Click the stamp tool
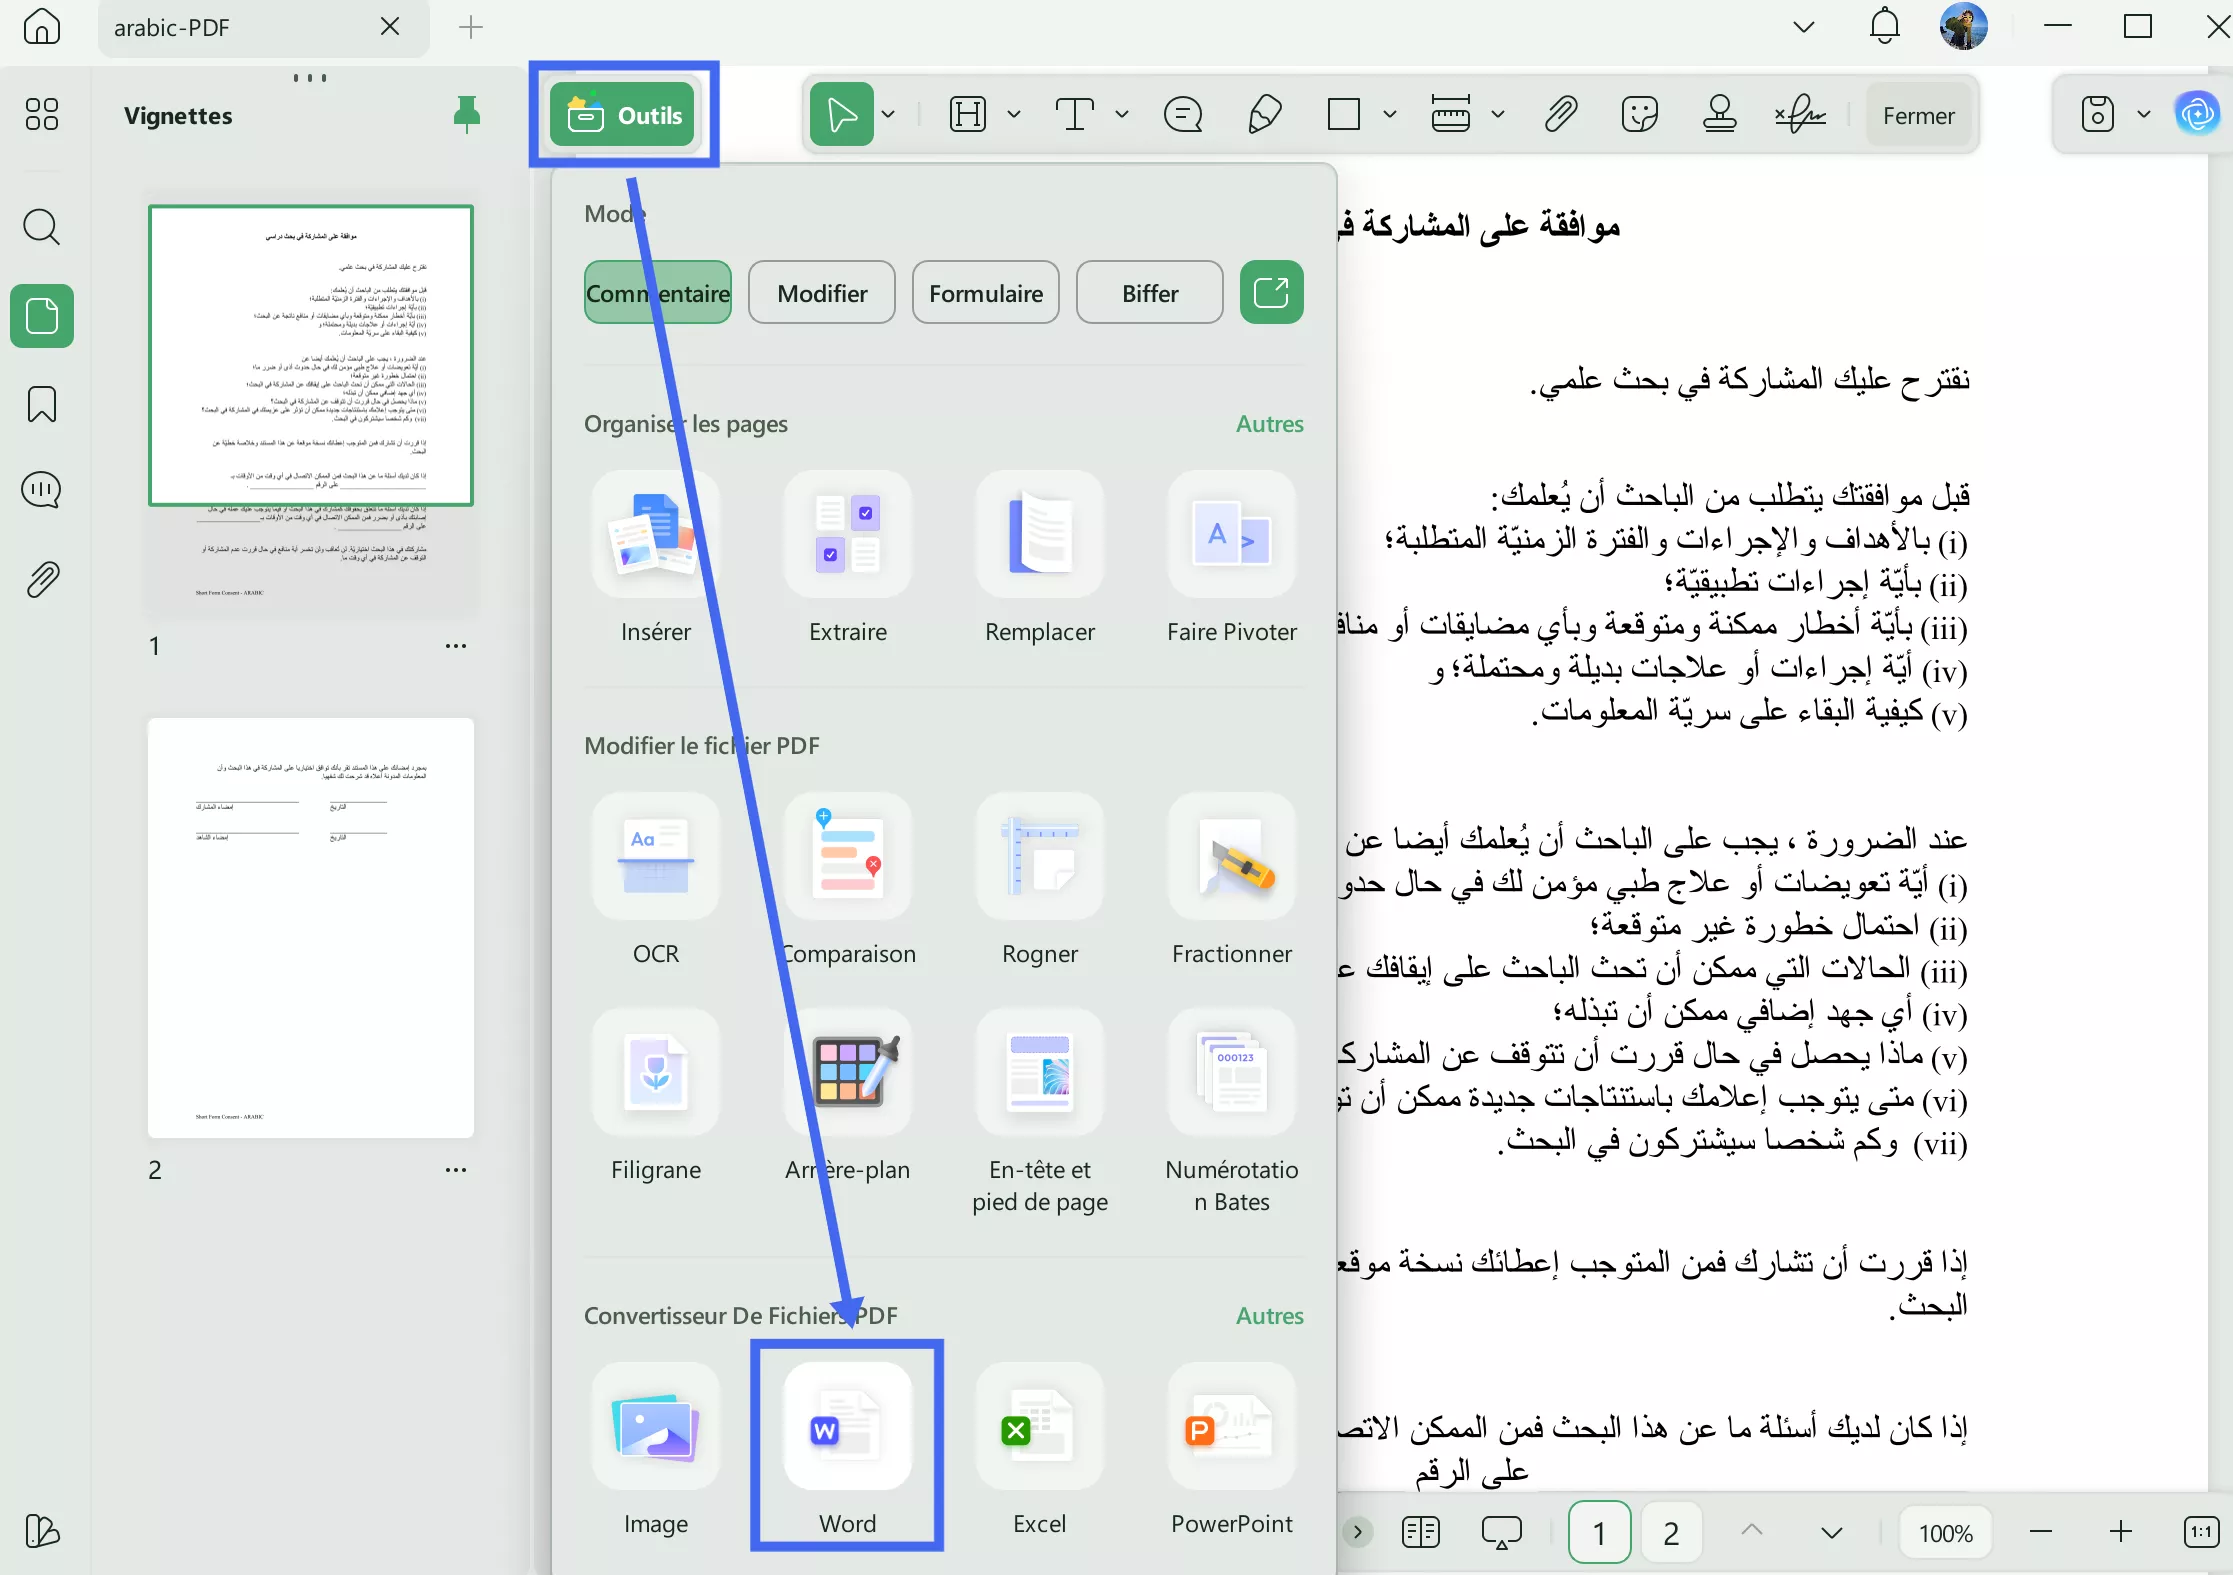Viewport: 2233px width, 1575px height. click(1720, 113)
